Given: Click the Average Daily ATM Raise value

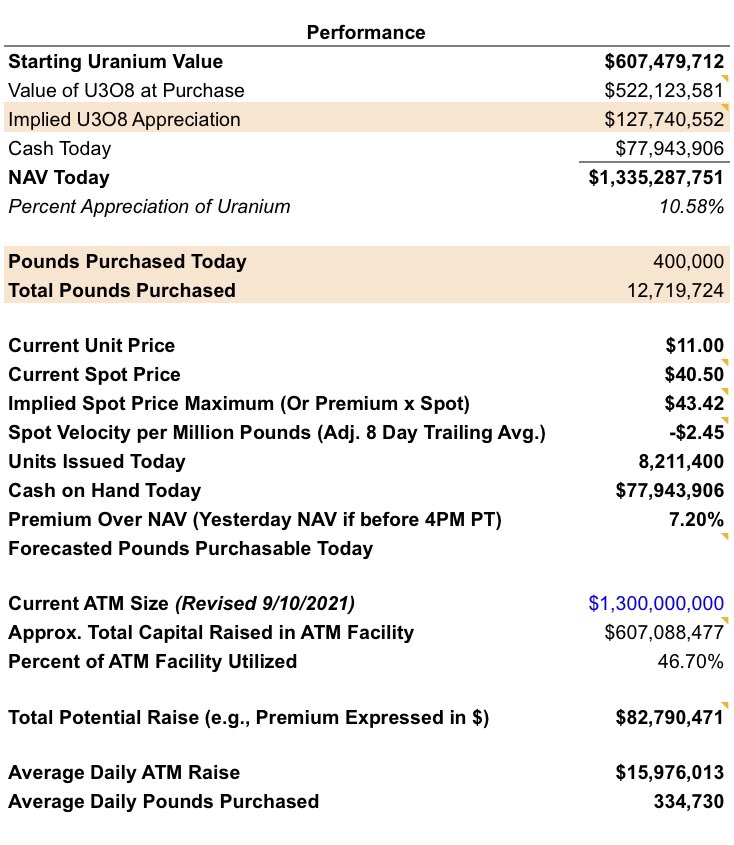Looking at the screenshot, I should click(669, 773).
